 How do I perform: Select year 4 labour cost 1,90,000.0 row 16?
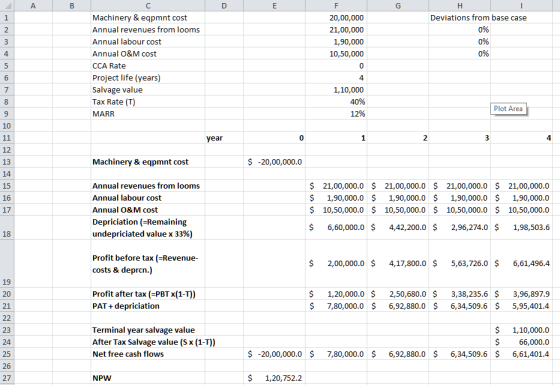[x=521, y=198]
